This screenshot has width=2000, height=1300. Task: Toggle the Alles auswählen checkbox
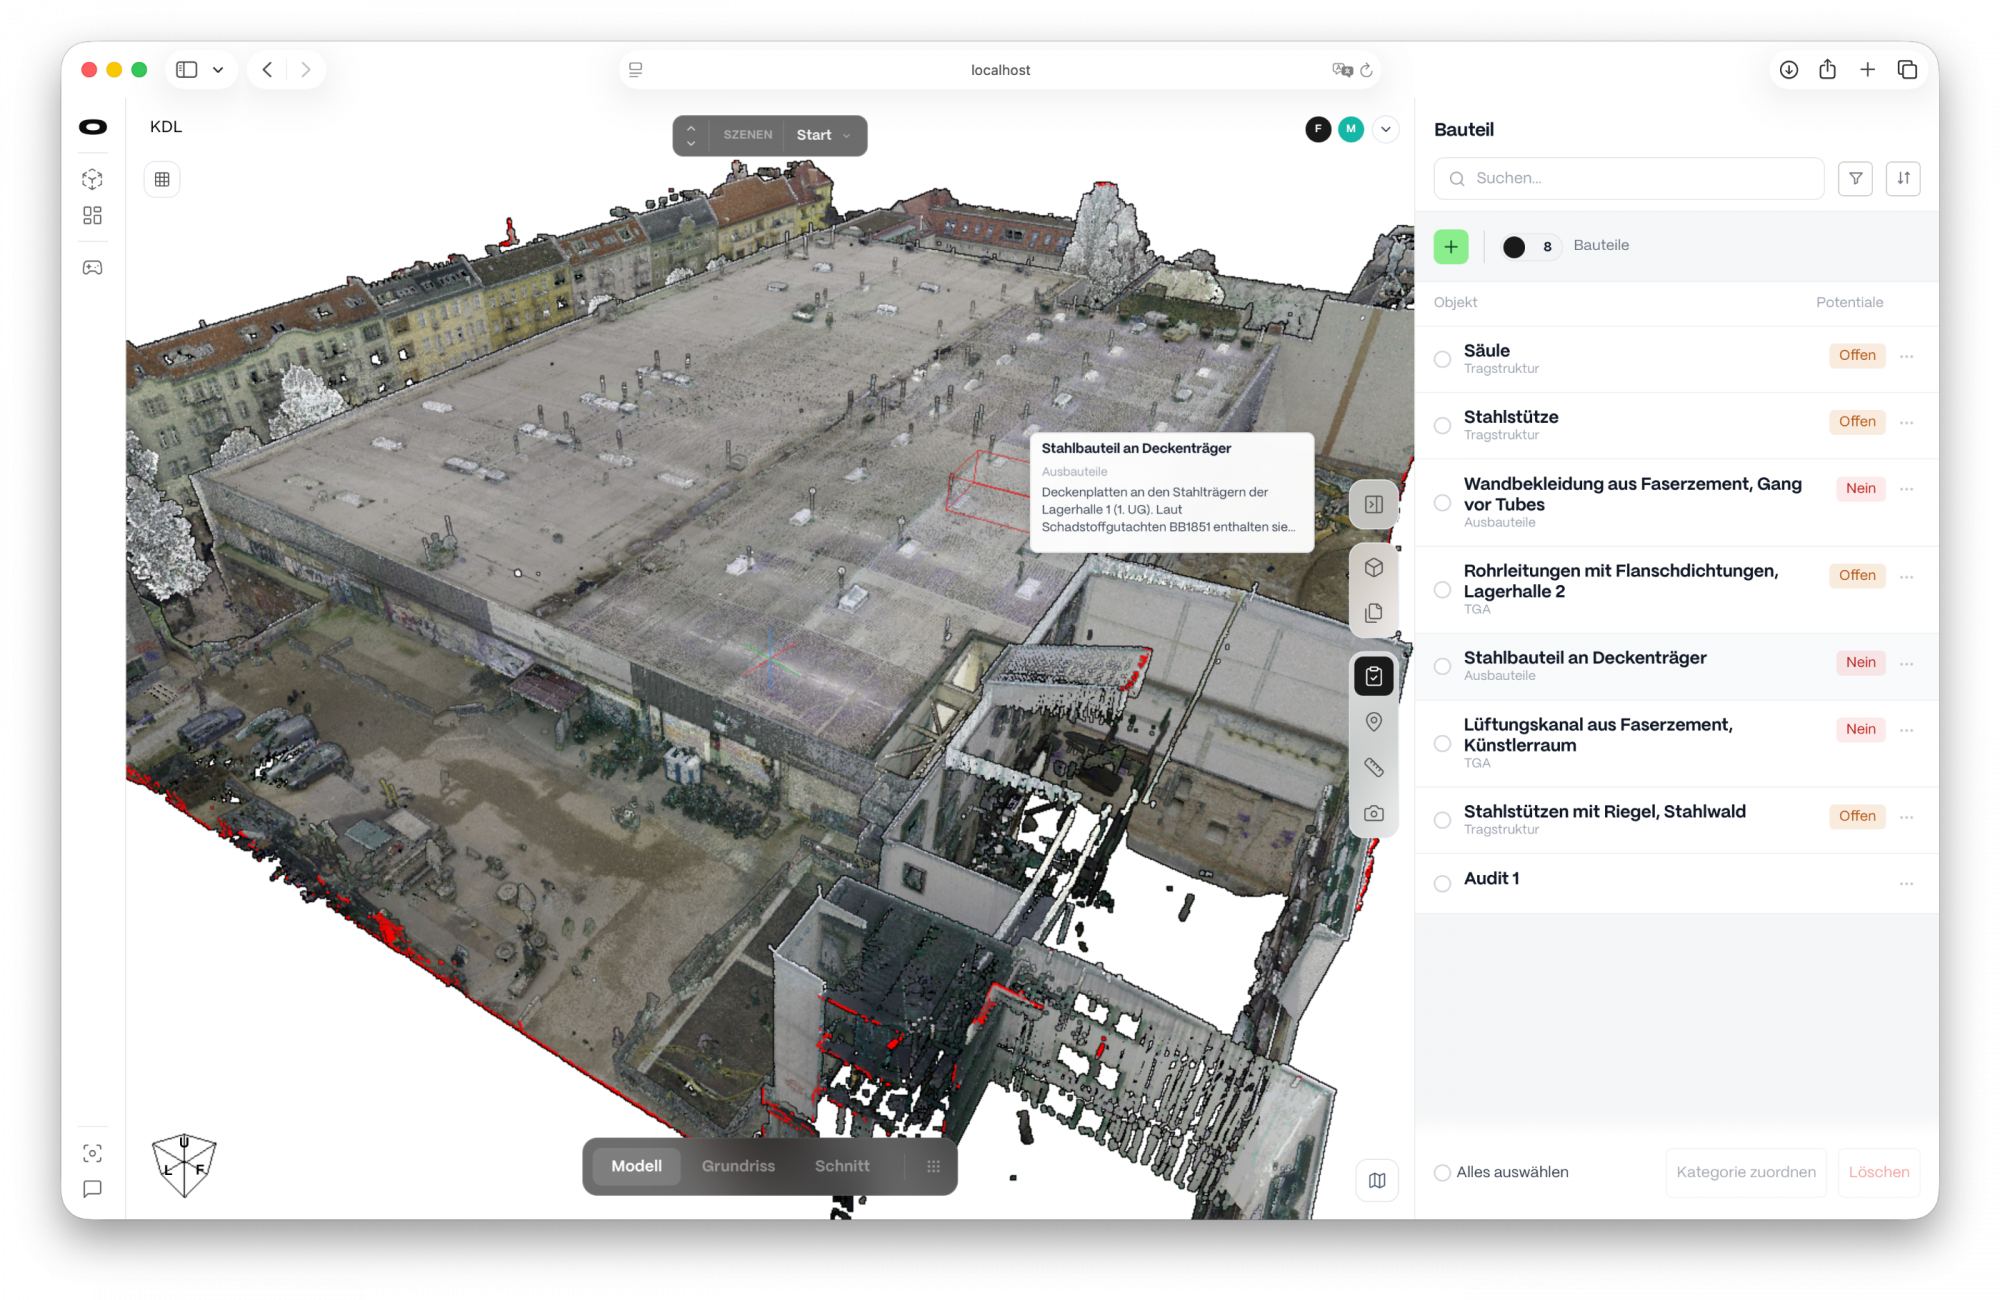(x=1442, y=1172)
